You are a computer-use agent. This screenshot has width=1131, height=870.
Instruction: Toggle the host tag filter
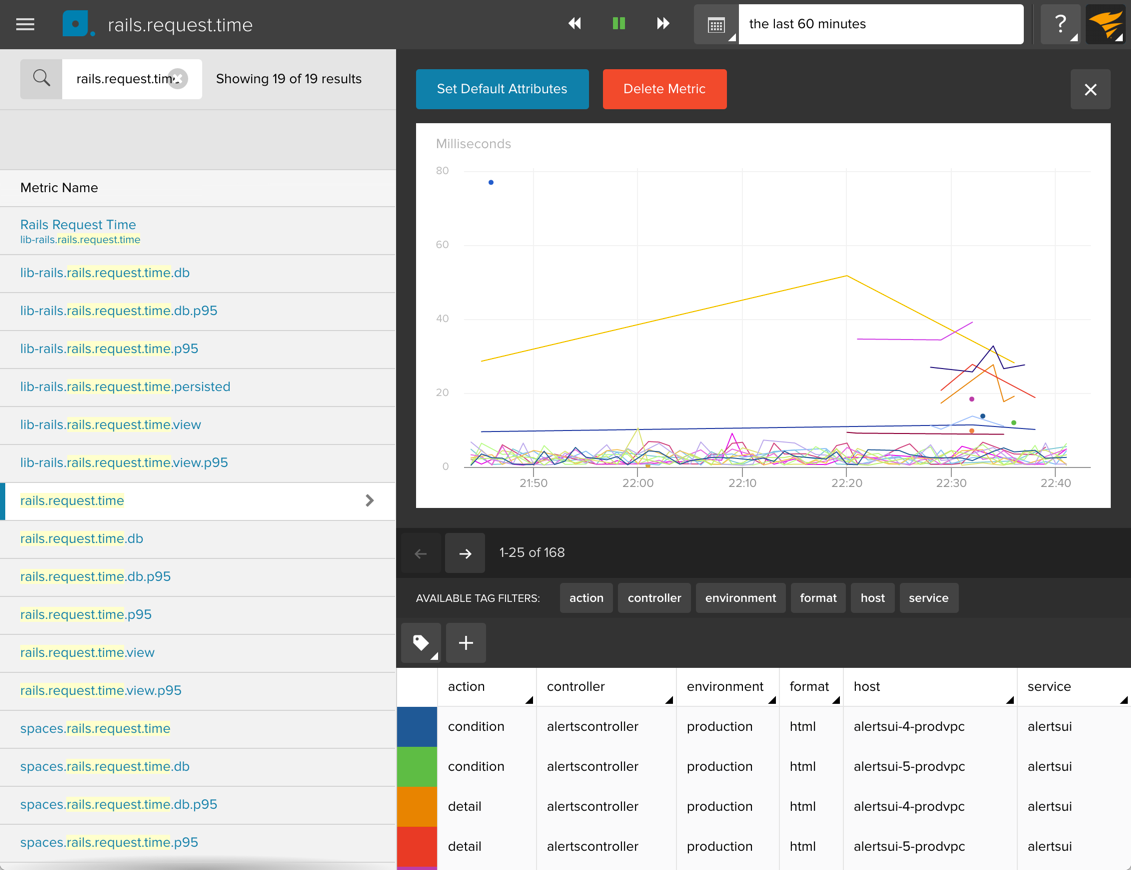tap(872, 598)
